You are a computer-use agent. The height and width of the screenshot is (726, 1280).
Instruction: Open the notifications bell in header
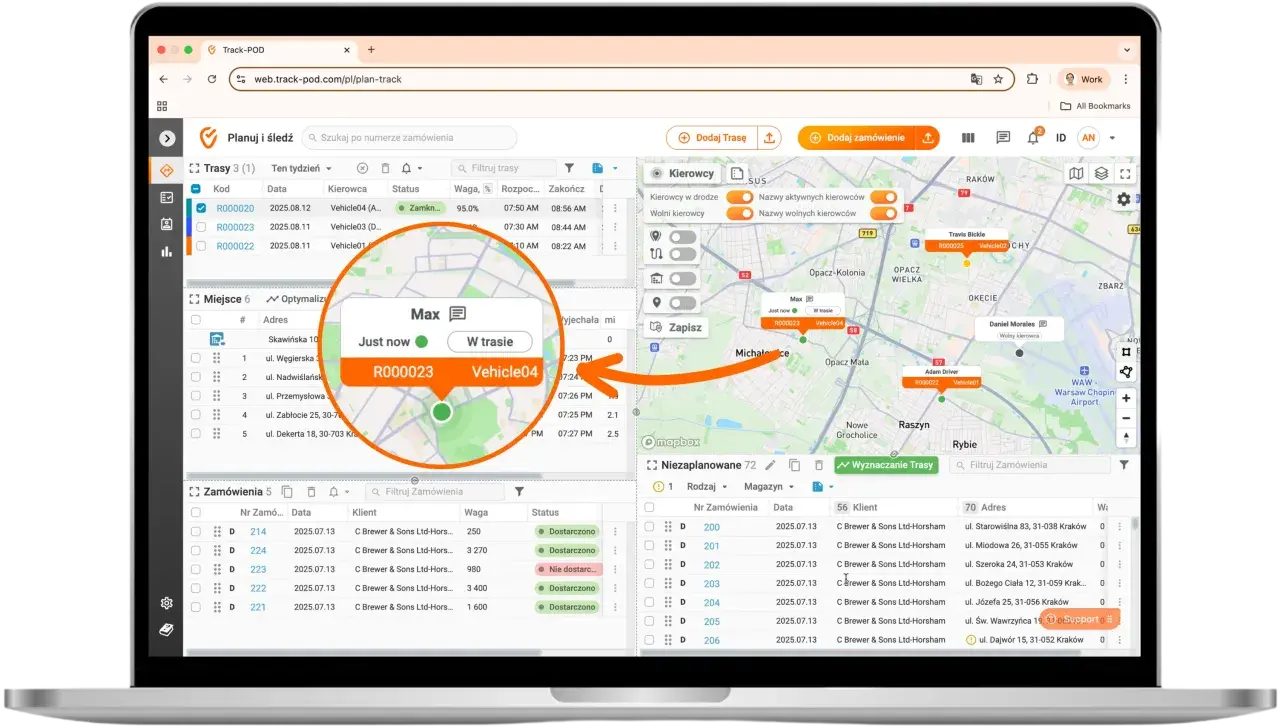tap(1033, 138)
